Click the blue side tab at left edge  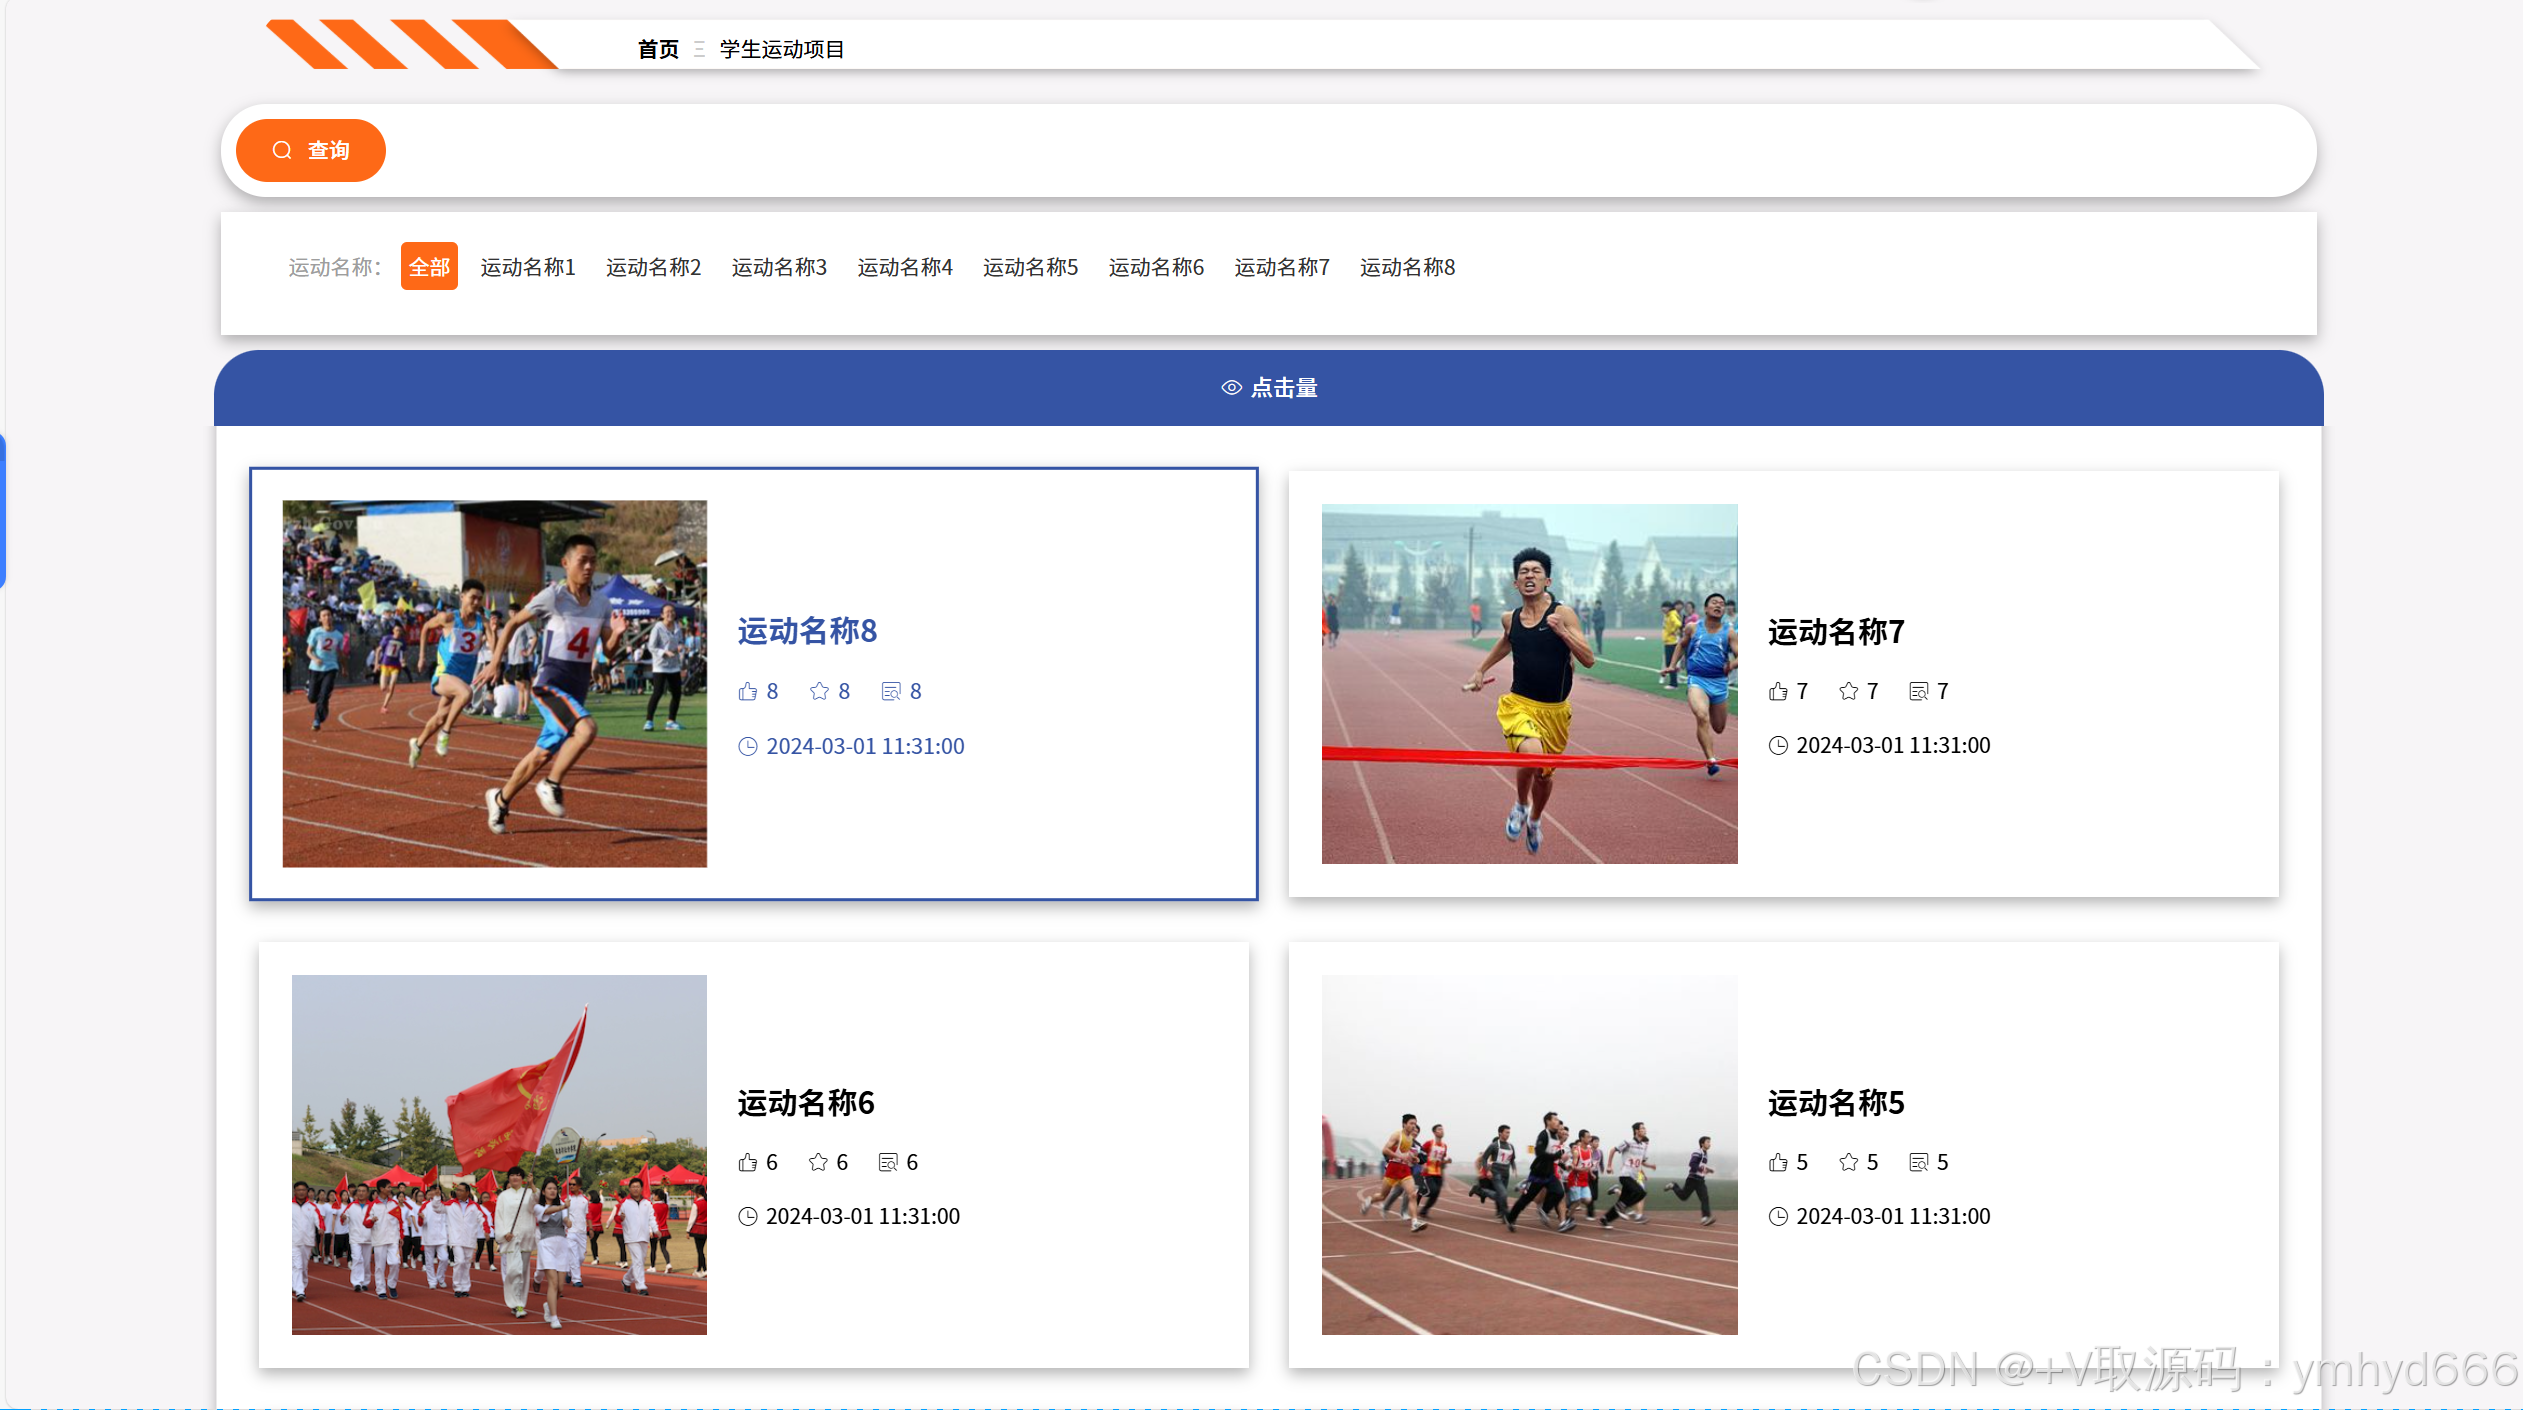point(3,511)
